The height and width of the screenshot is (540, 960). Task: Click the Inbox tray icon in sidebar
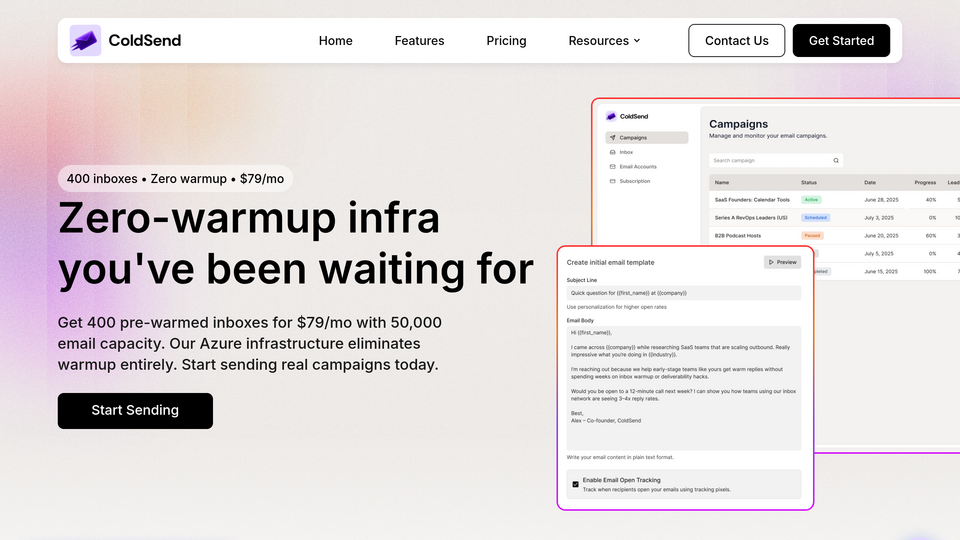[x=612, y=152]
